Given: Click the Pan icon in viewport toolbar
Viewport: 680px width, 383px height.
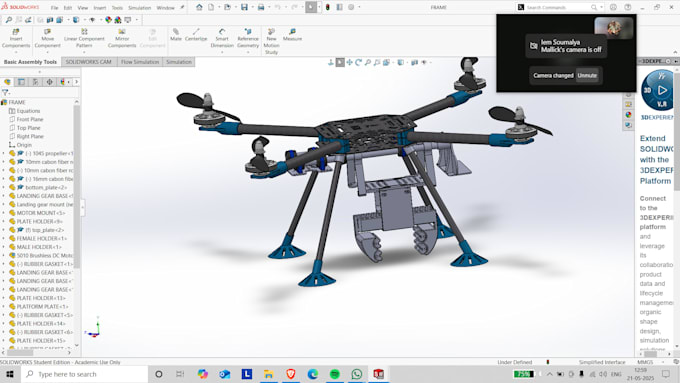Looking at the screenshot, I should pos(349,62).
